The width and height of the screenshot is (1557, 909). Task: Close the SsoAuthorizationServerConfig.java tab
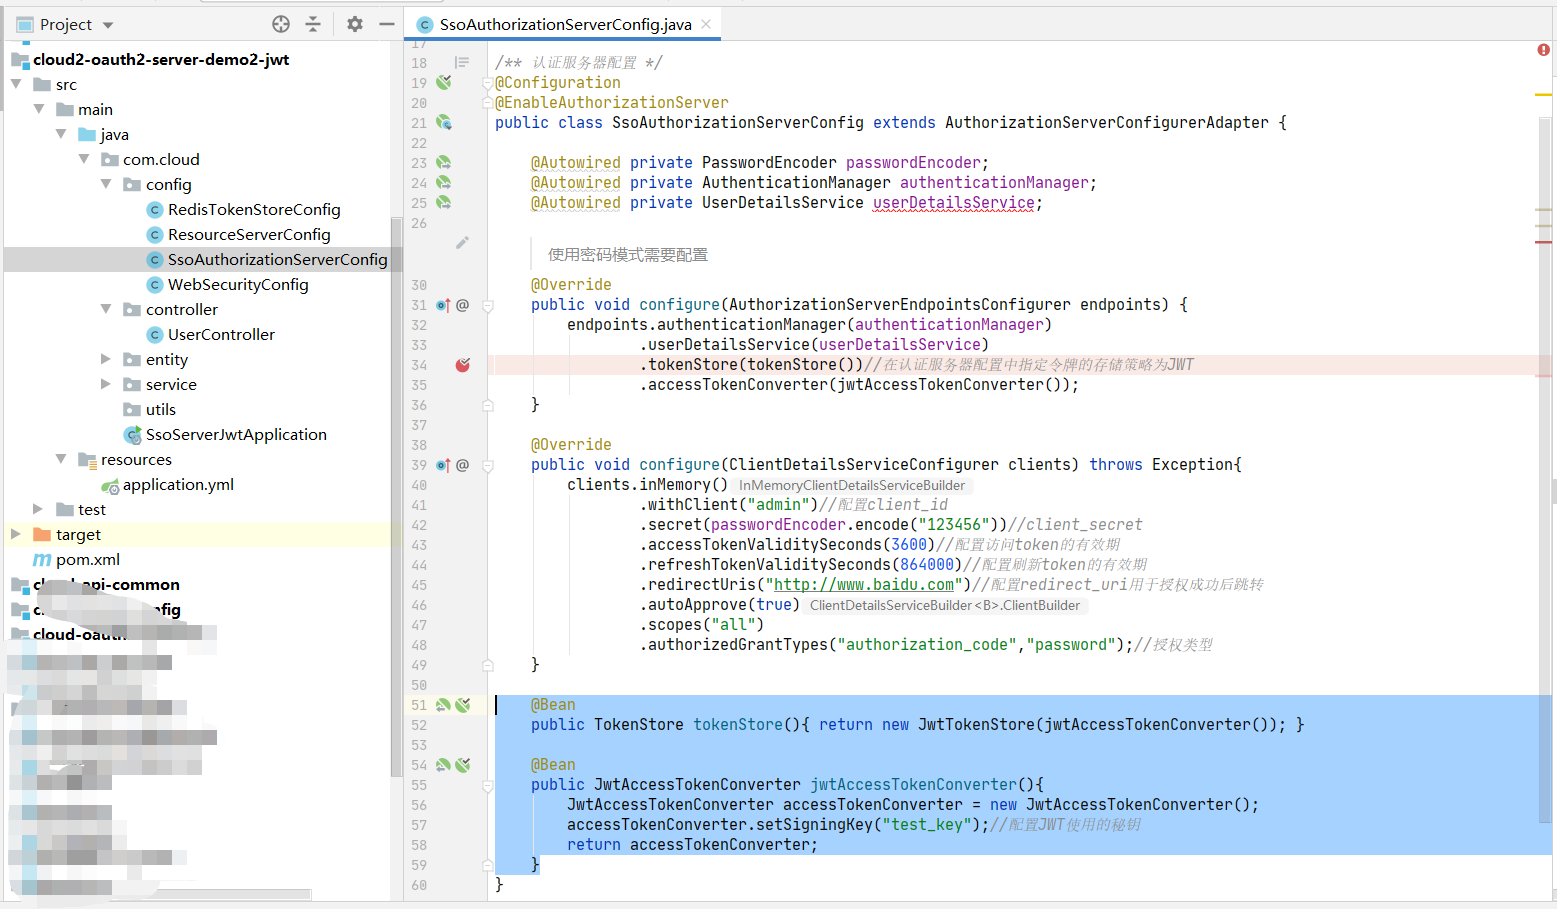coord(706,24)
